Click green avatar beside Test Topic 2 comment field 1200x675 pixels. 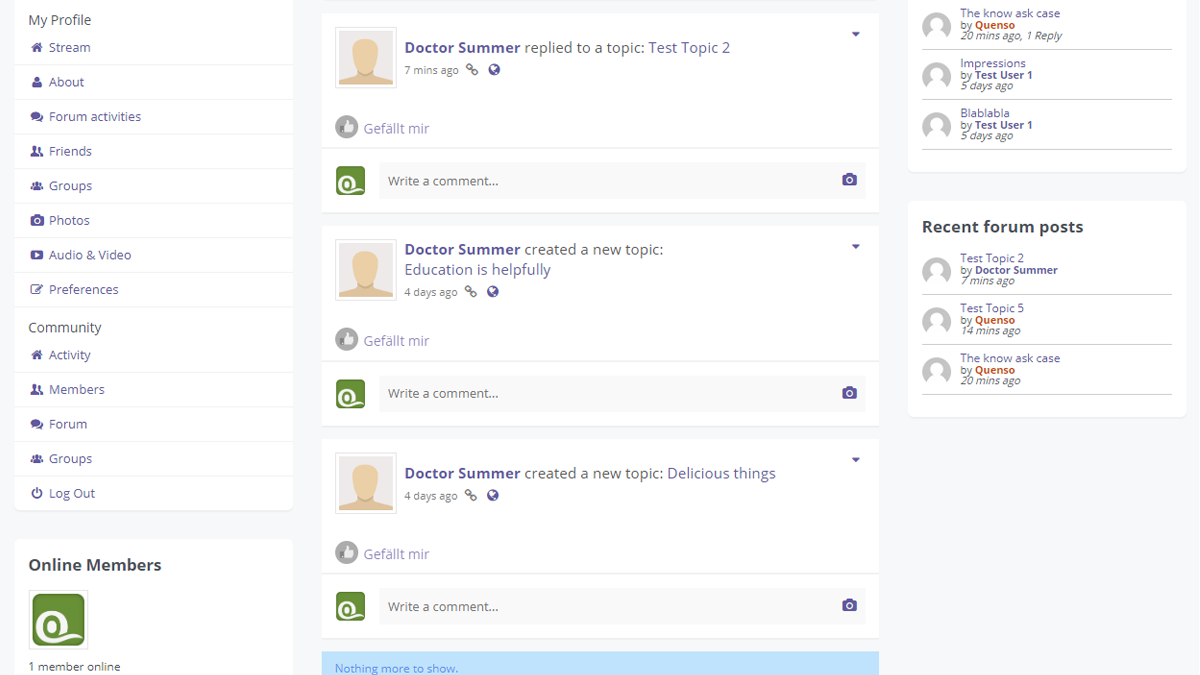click(x=350, y=181)
